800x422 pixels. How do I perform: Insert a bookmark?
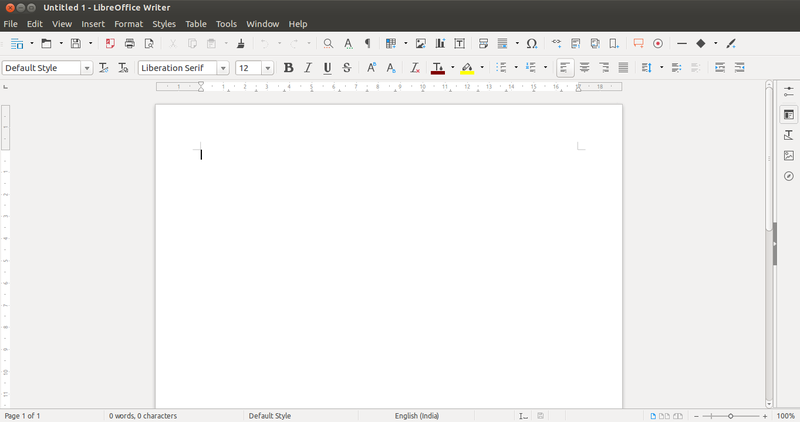tap(614, 44)
